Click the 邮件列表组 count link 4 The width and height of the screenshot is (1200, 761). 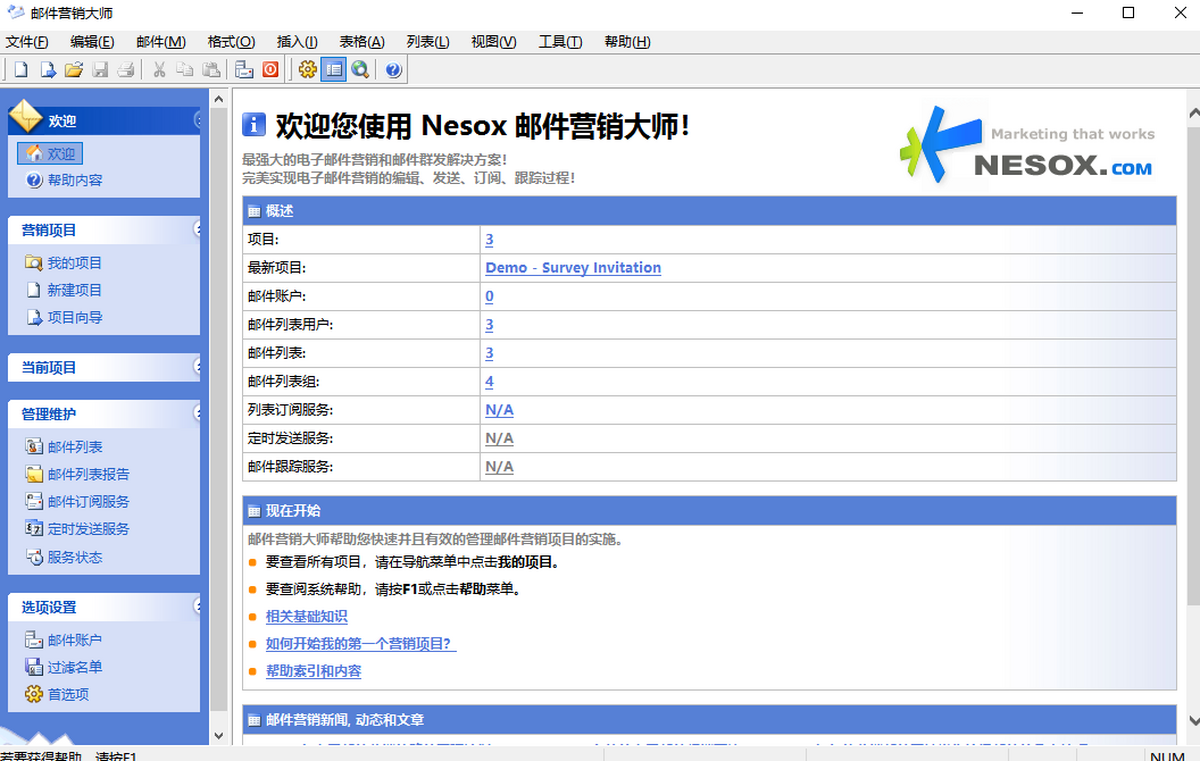pyautogui.click(x=490, y=381)
